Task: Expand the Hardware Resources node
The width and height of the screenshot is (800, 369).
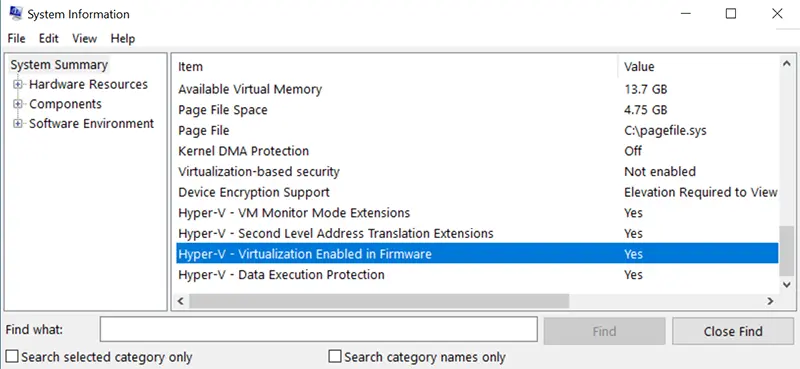Action: click(x=18, y=84)
